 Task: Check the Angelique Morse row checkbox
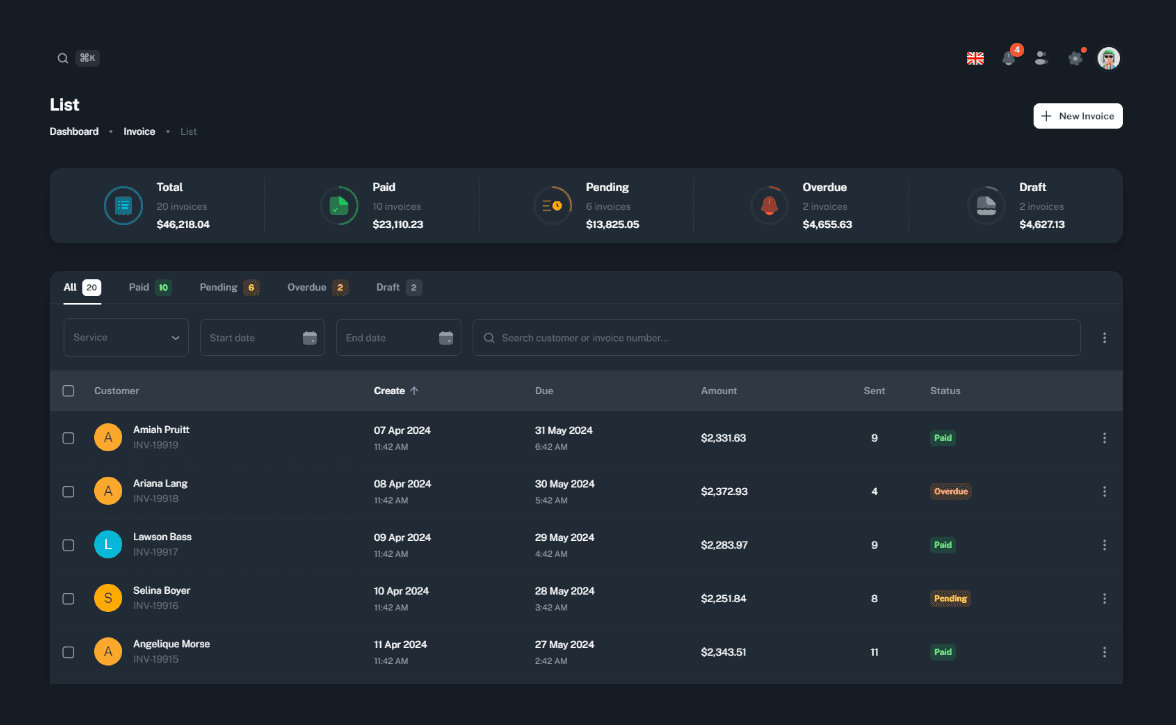[68, 652]
